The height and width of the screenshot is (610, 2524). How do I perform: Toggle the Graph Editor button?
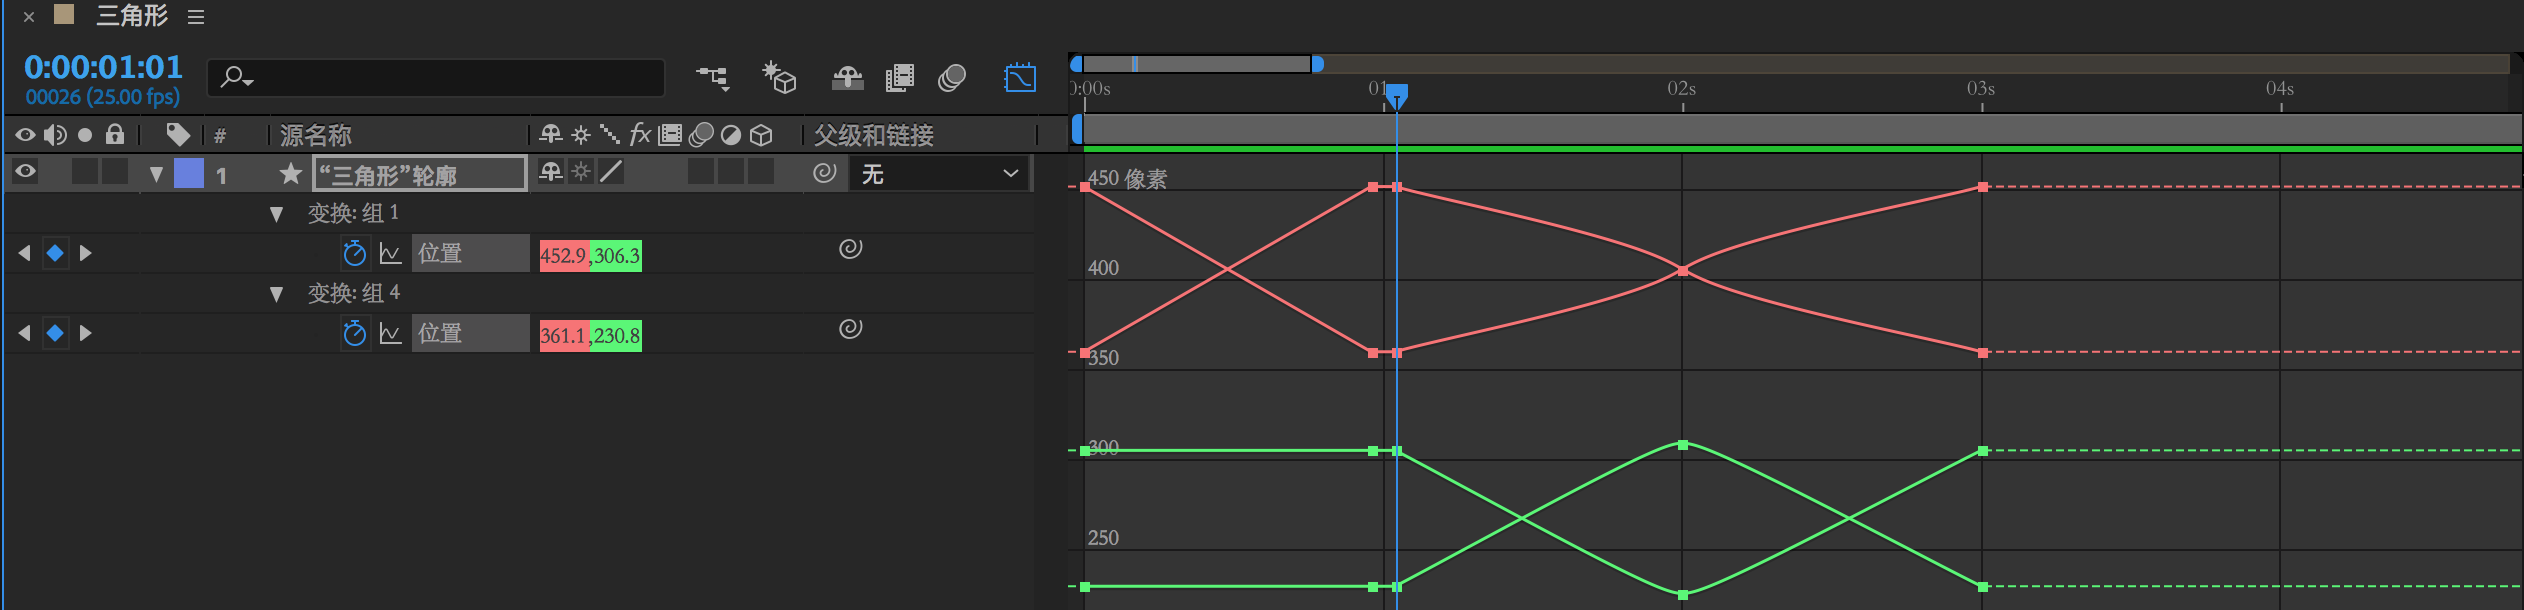click(x=1019, y=78)
